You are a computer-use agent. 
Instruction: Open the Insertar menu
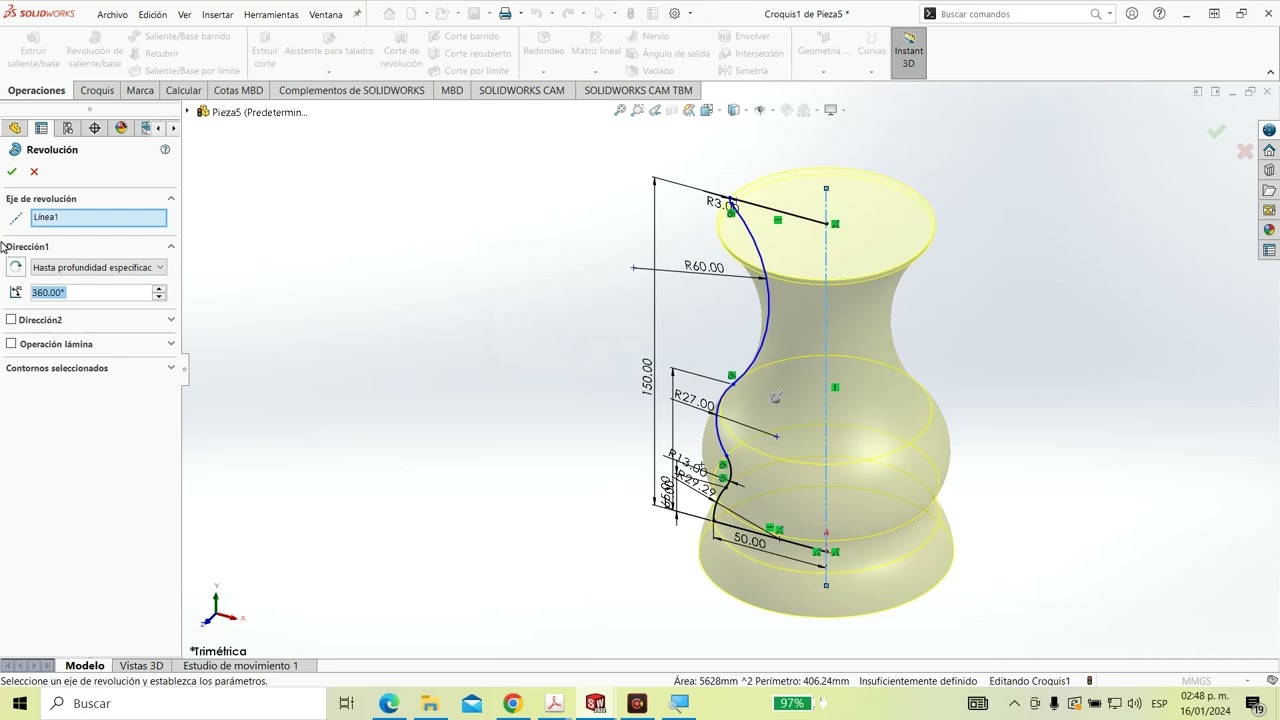[x=217, y=15]
